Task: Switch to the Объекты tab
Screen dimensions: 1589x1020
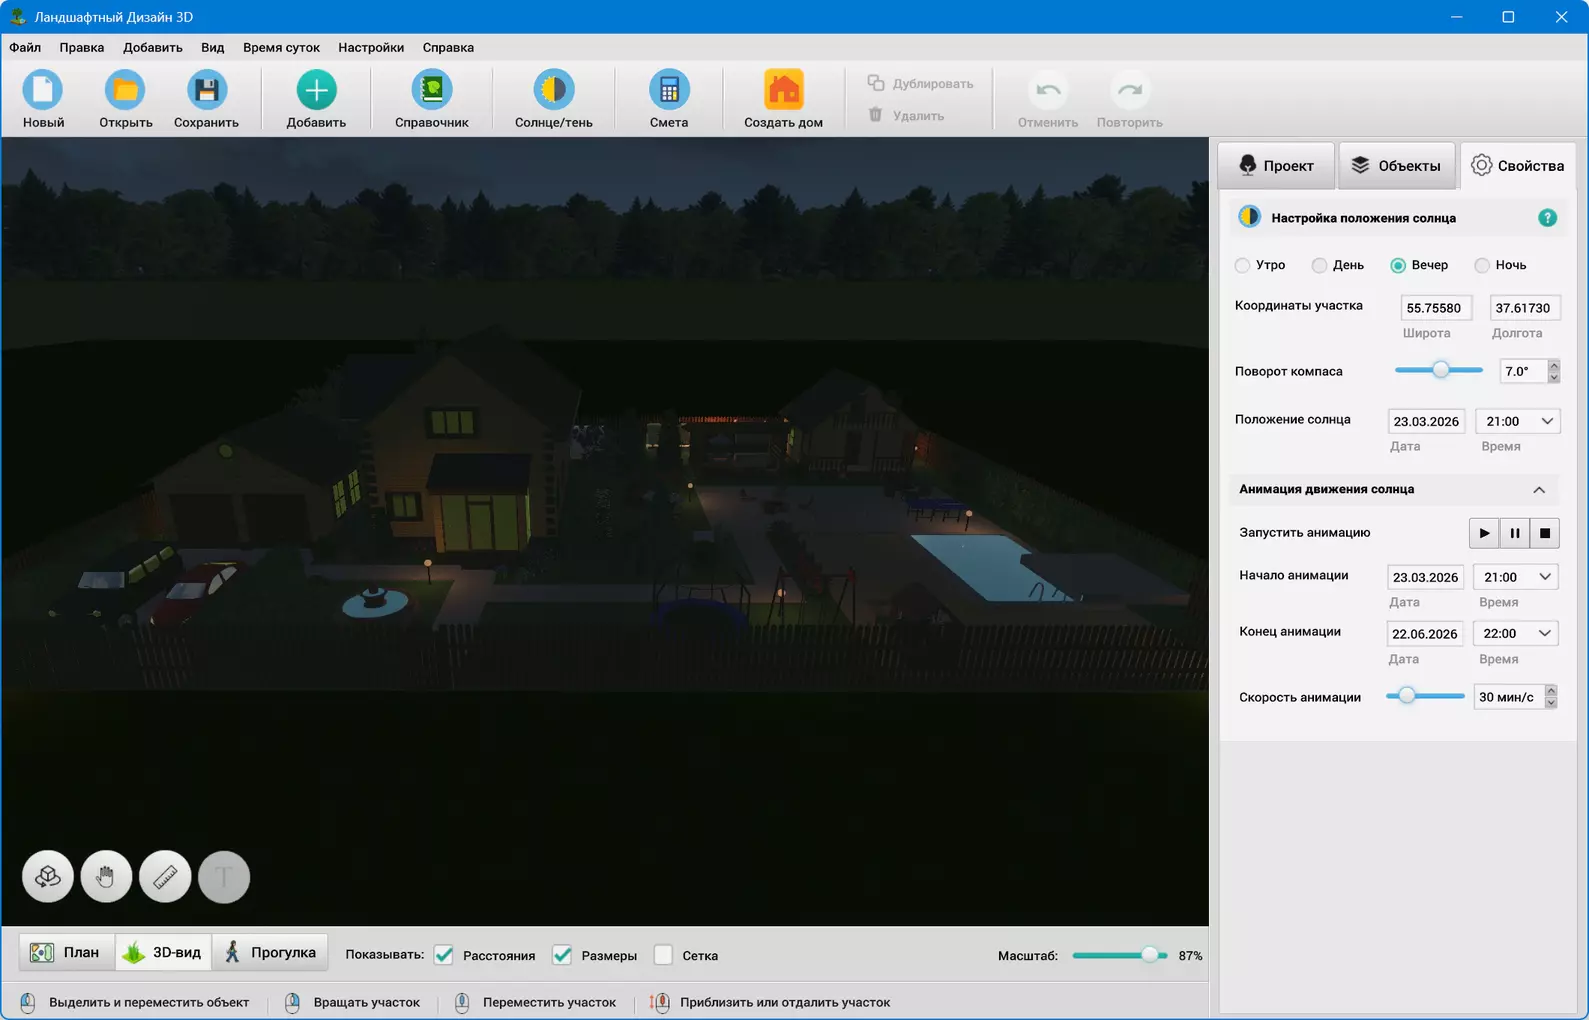Action: 1396,166
